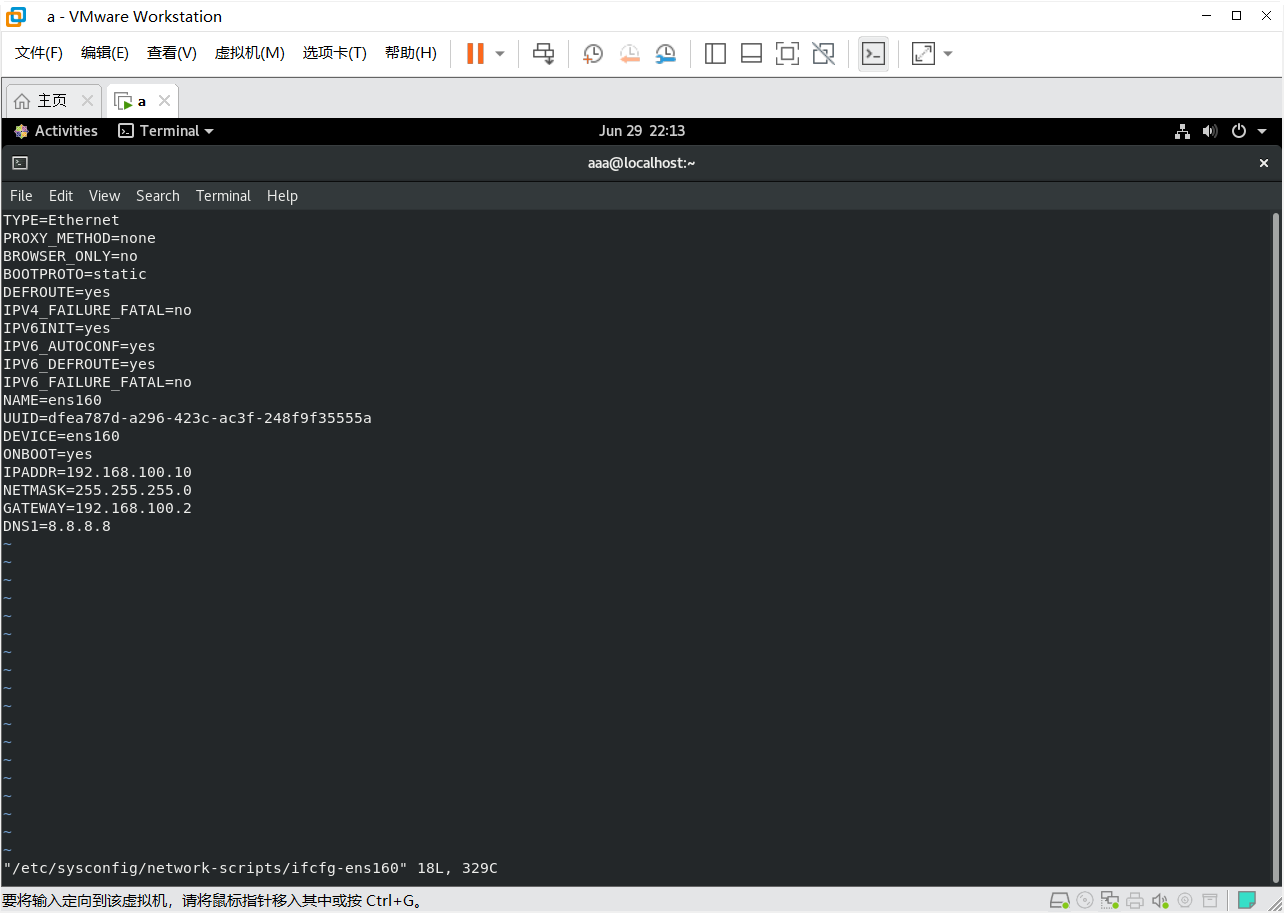1284x913 pixels.
Task: Click the ONBOOT=yes line
Action: pos(48,454)
